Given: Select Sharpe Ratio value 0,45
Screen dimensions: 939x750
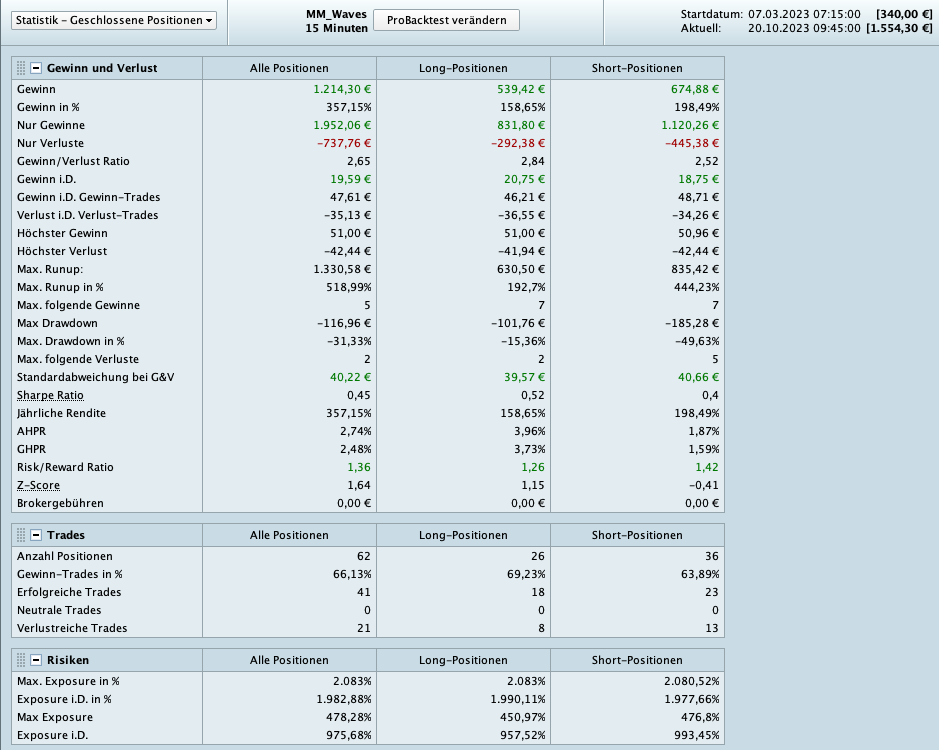Looking at the screenshot, I should [x=359, y=395].
